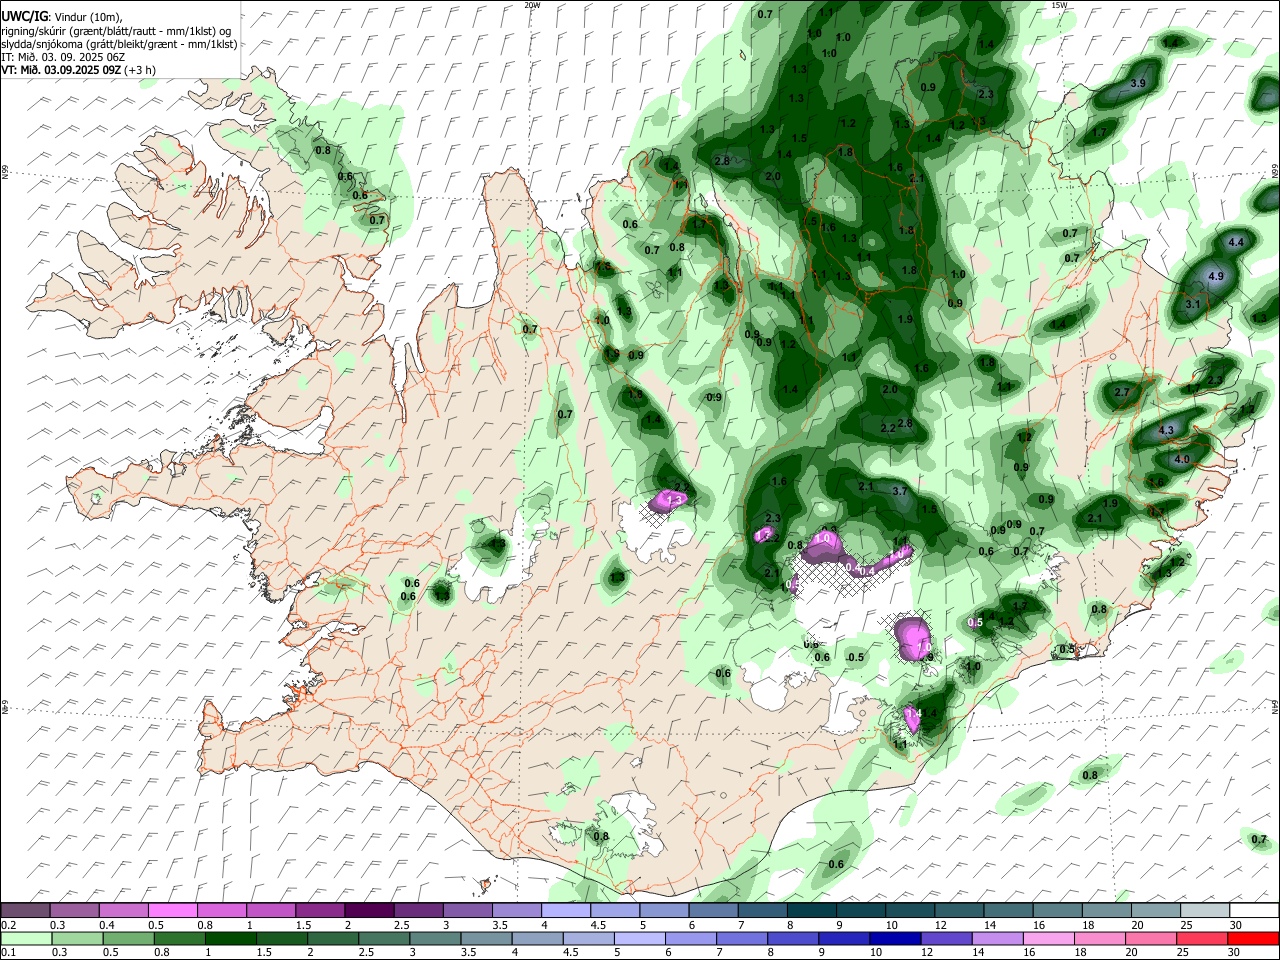Click the lavender swatch labeled 4 in snow scale

pyautogui.click(x=565, y=911)
